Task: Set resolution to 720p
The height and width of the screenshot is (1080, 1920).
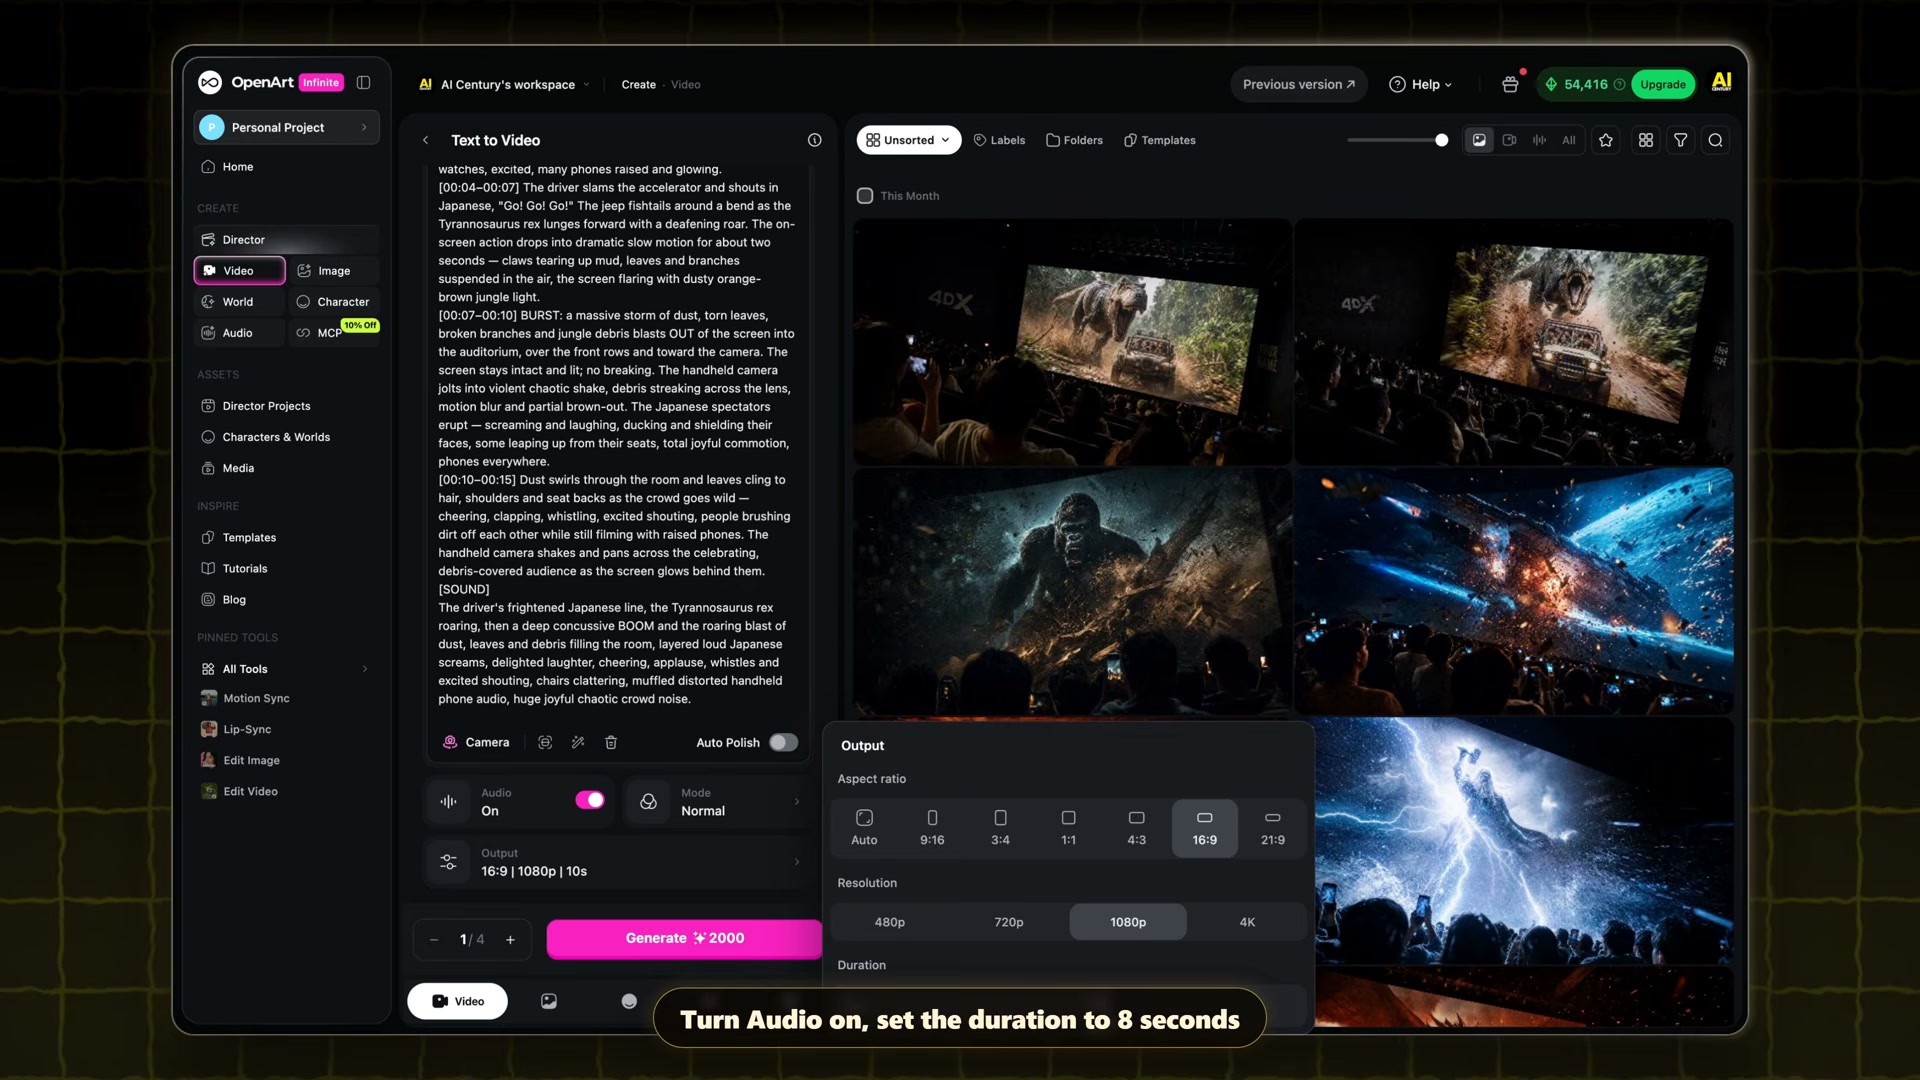Action: pos(1008,922)
